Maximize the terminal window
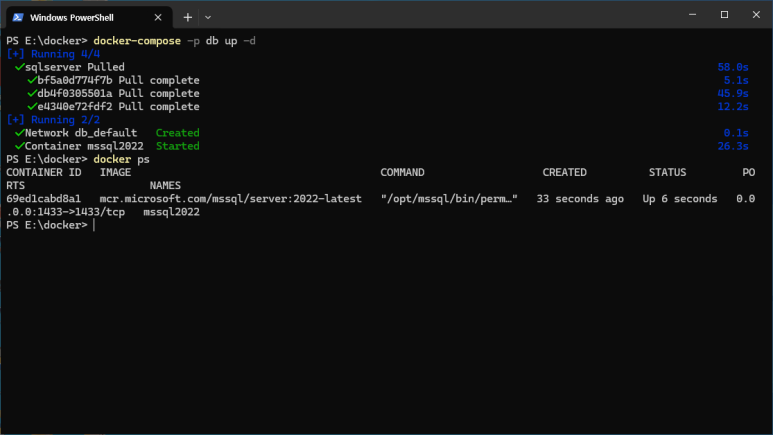 (724, 14)
